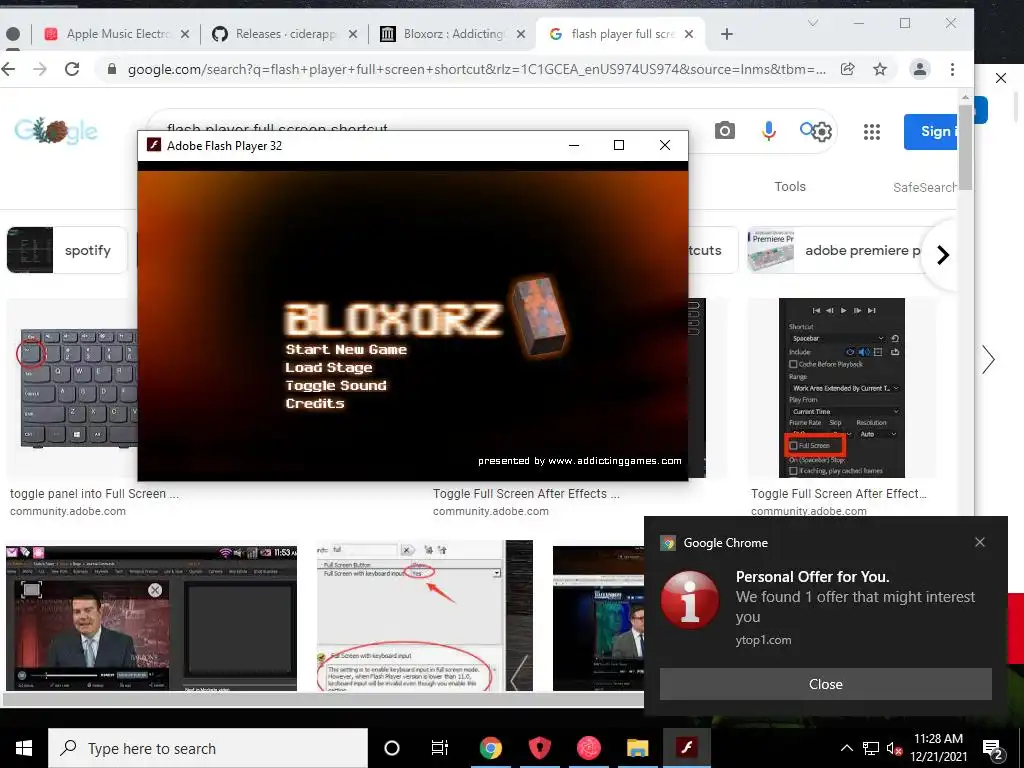Open SafeSearch settings
The width and height of the screenshot is (1024, 768).
click(x=925, y=187)
